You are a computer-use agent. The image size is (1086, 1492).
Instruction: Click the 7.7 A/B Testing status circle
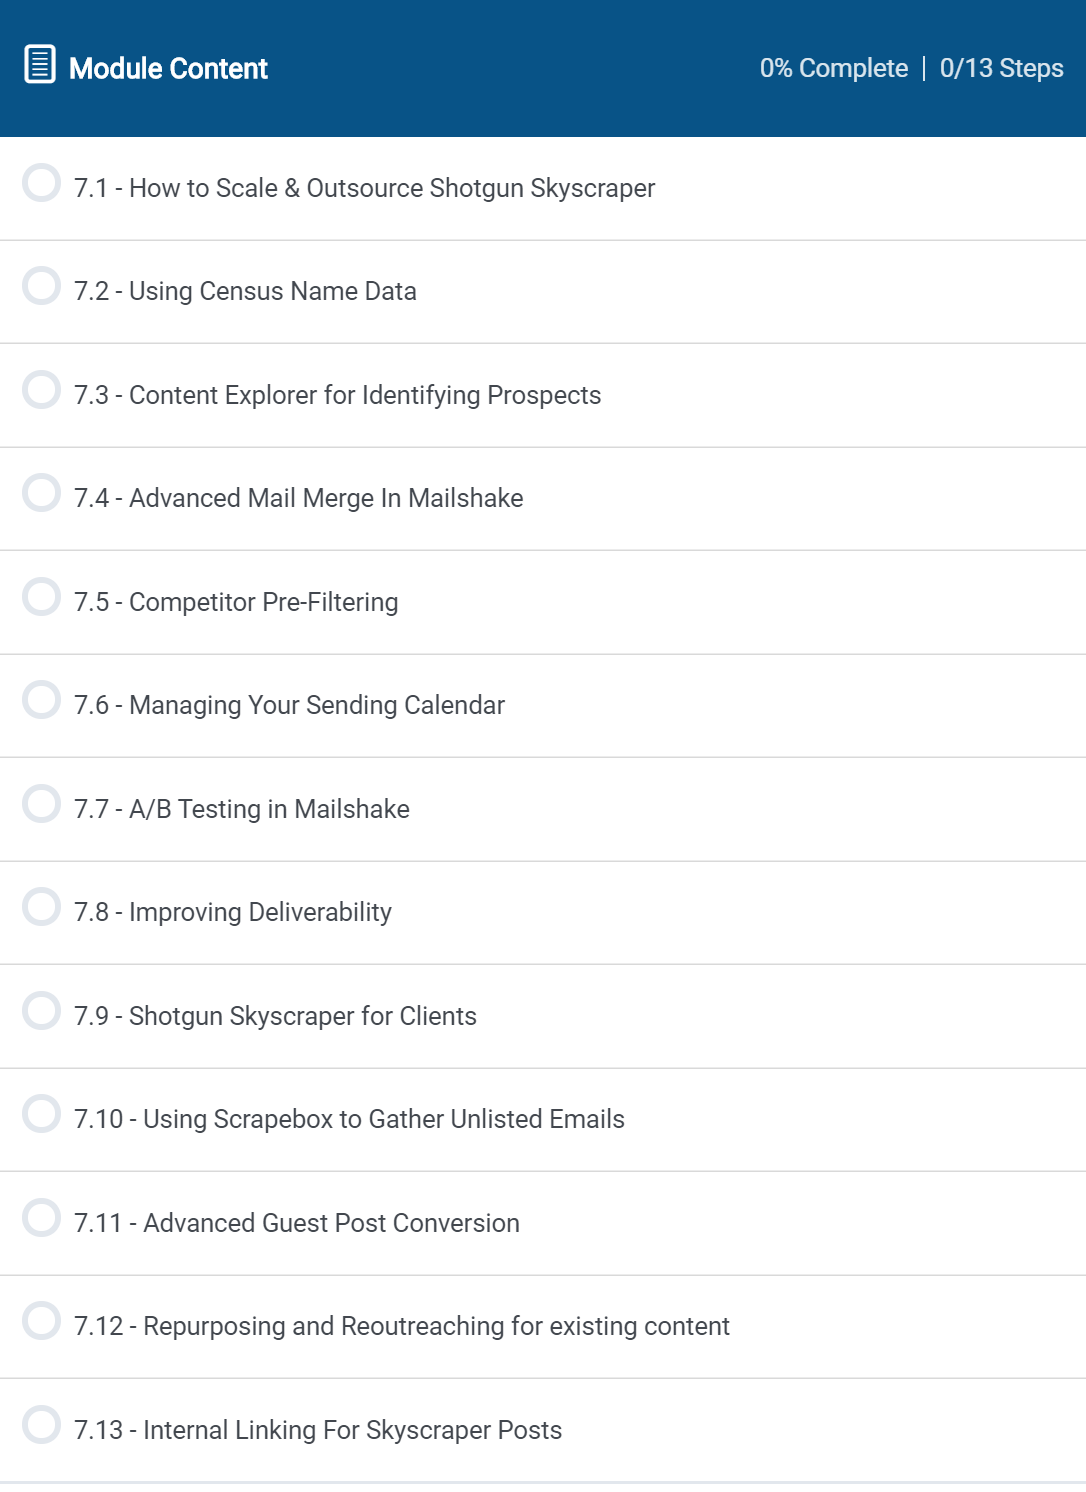(x=42, y=804)
